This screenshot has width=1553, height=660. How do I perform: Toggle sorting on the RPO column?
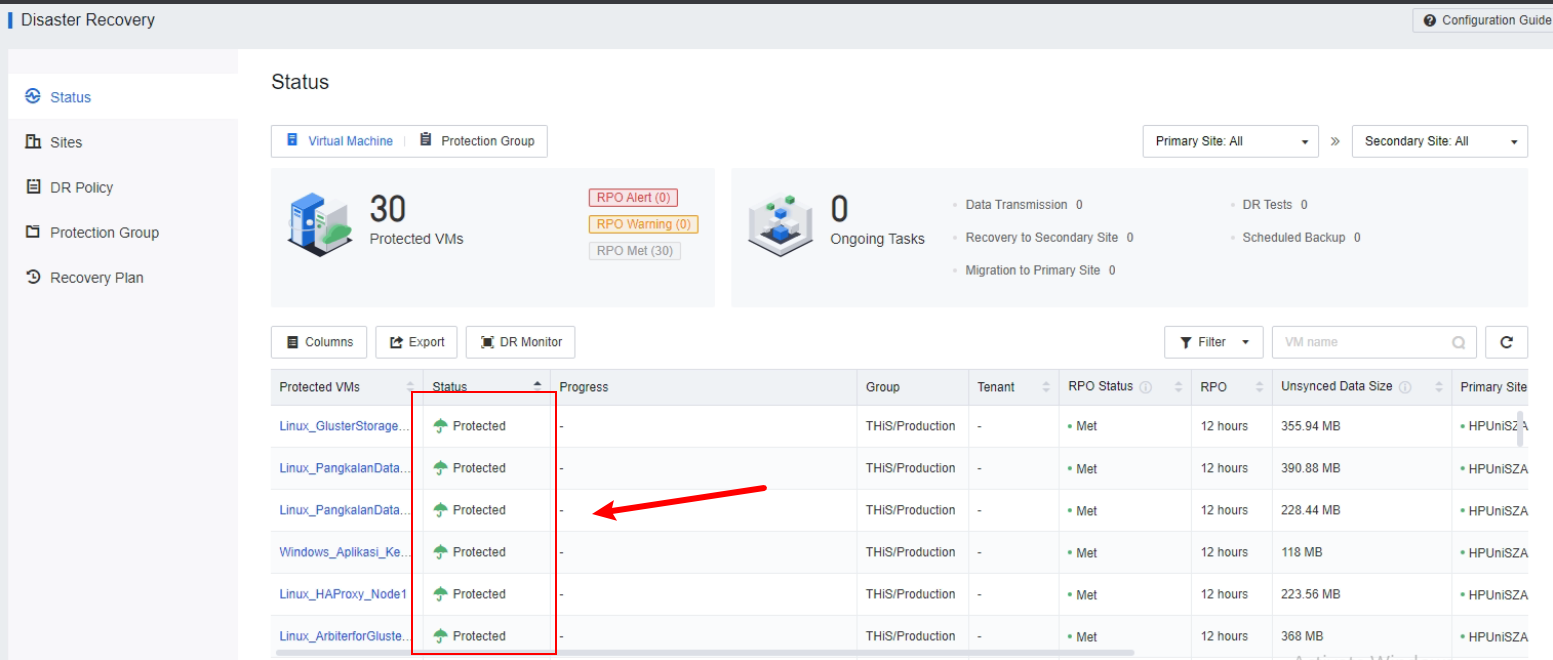pos(1257,387)
